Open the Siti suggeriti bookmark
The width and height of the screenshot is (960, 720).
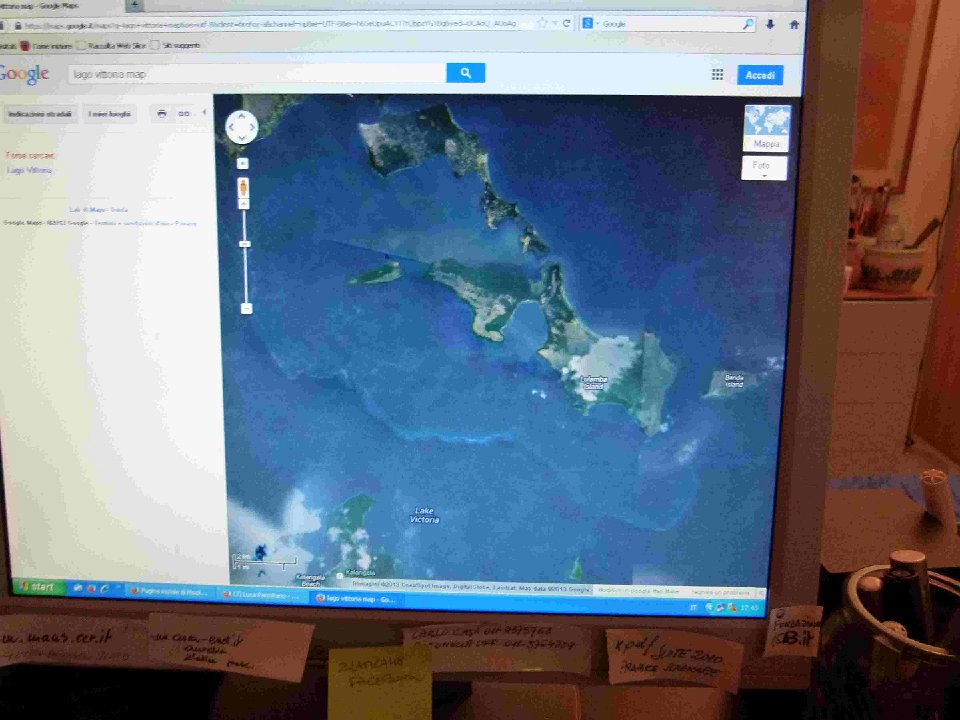[176, 45]
